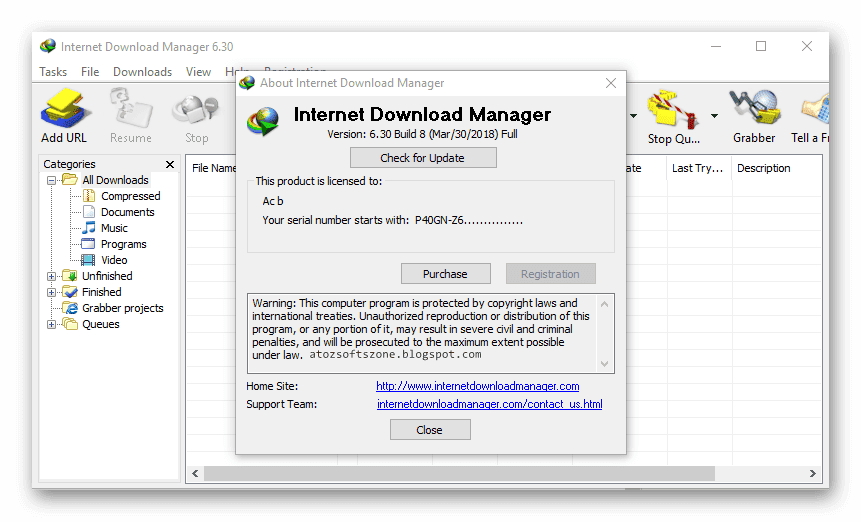This screenshot has height=522, width=861.
Task: Click the IDM icon in main title bar
Action: (48, 46)
